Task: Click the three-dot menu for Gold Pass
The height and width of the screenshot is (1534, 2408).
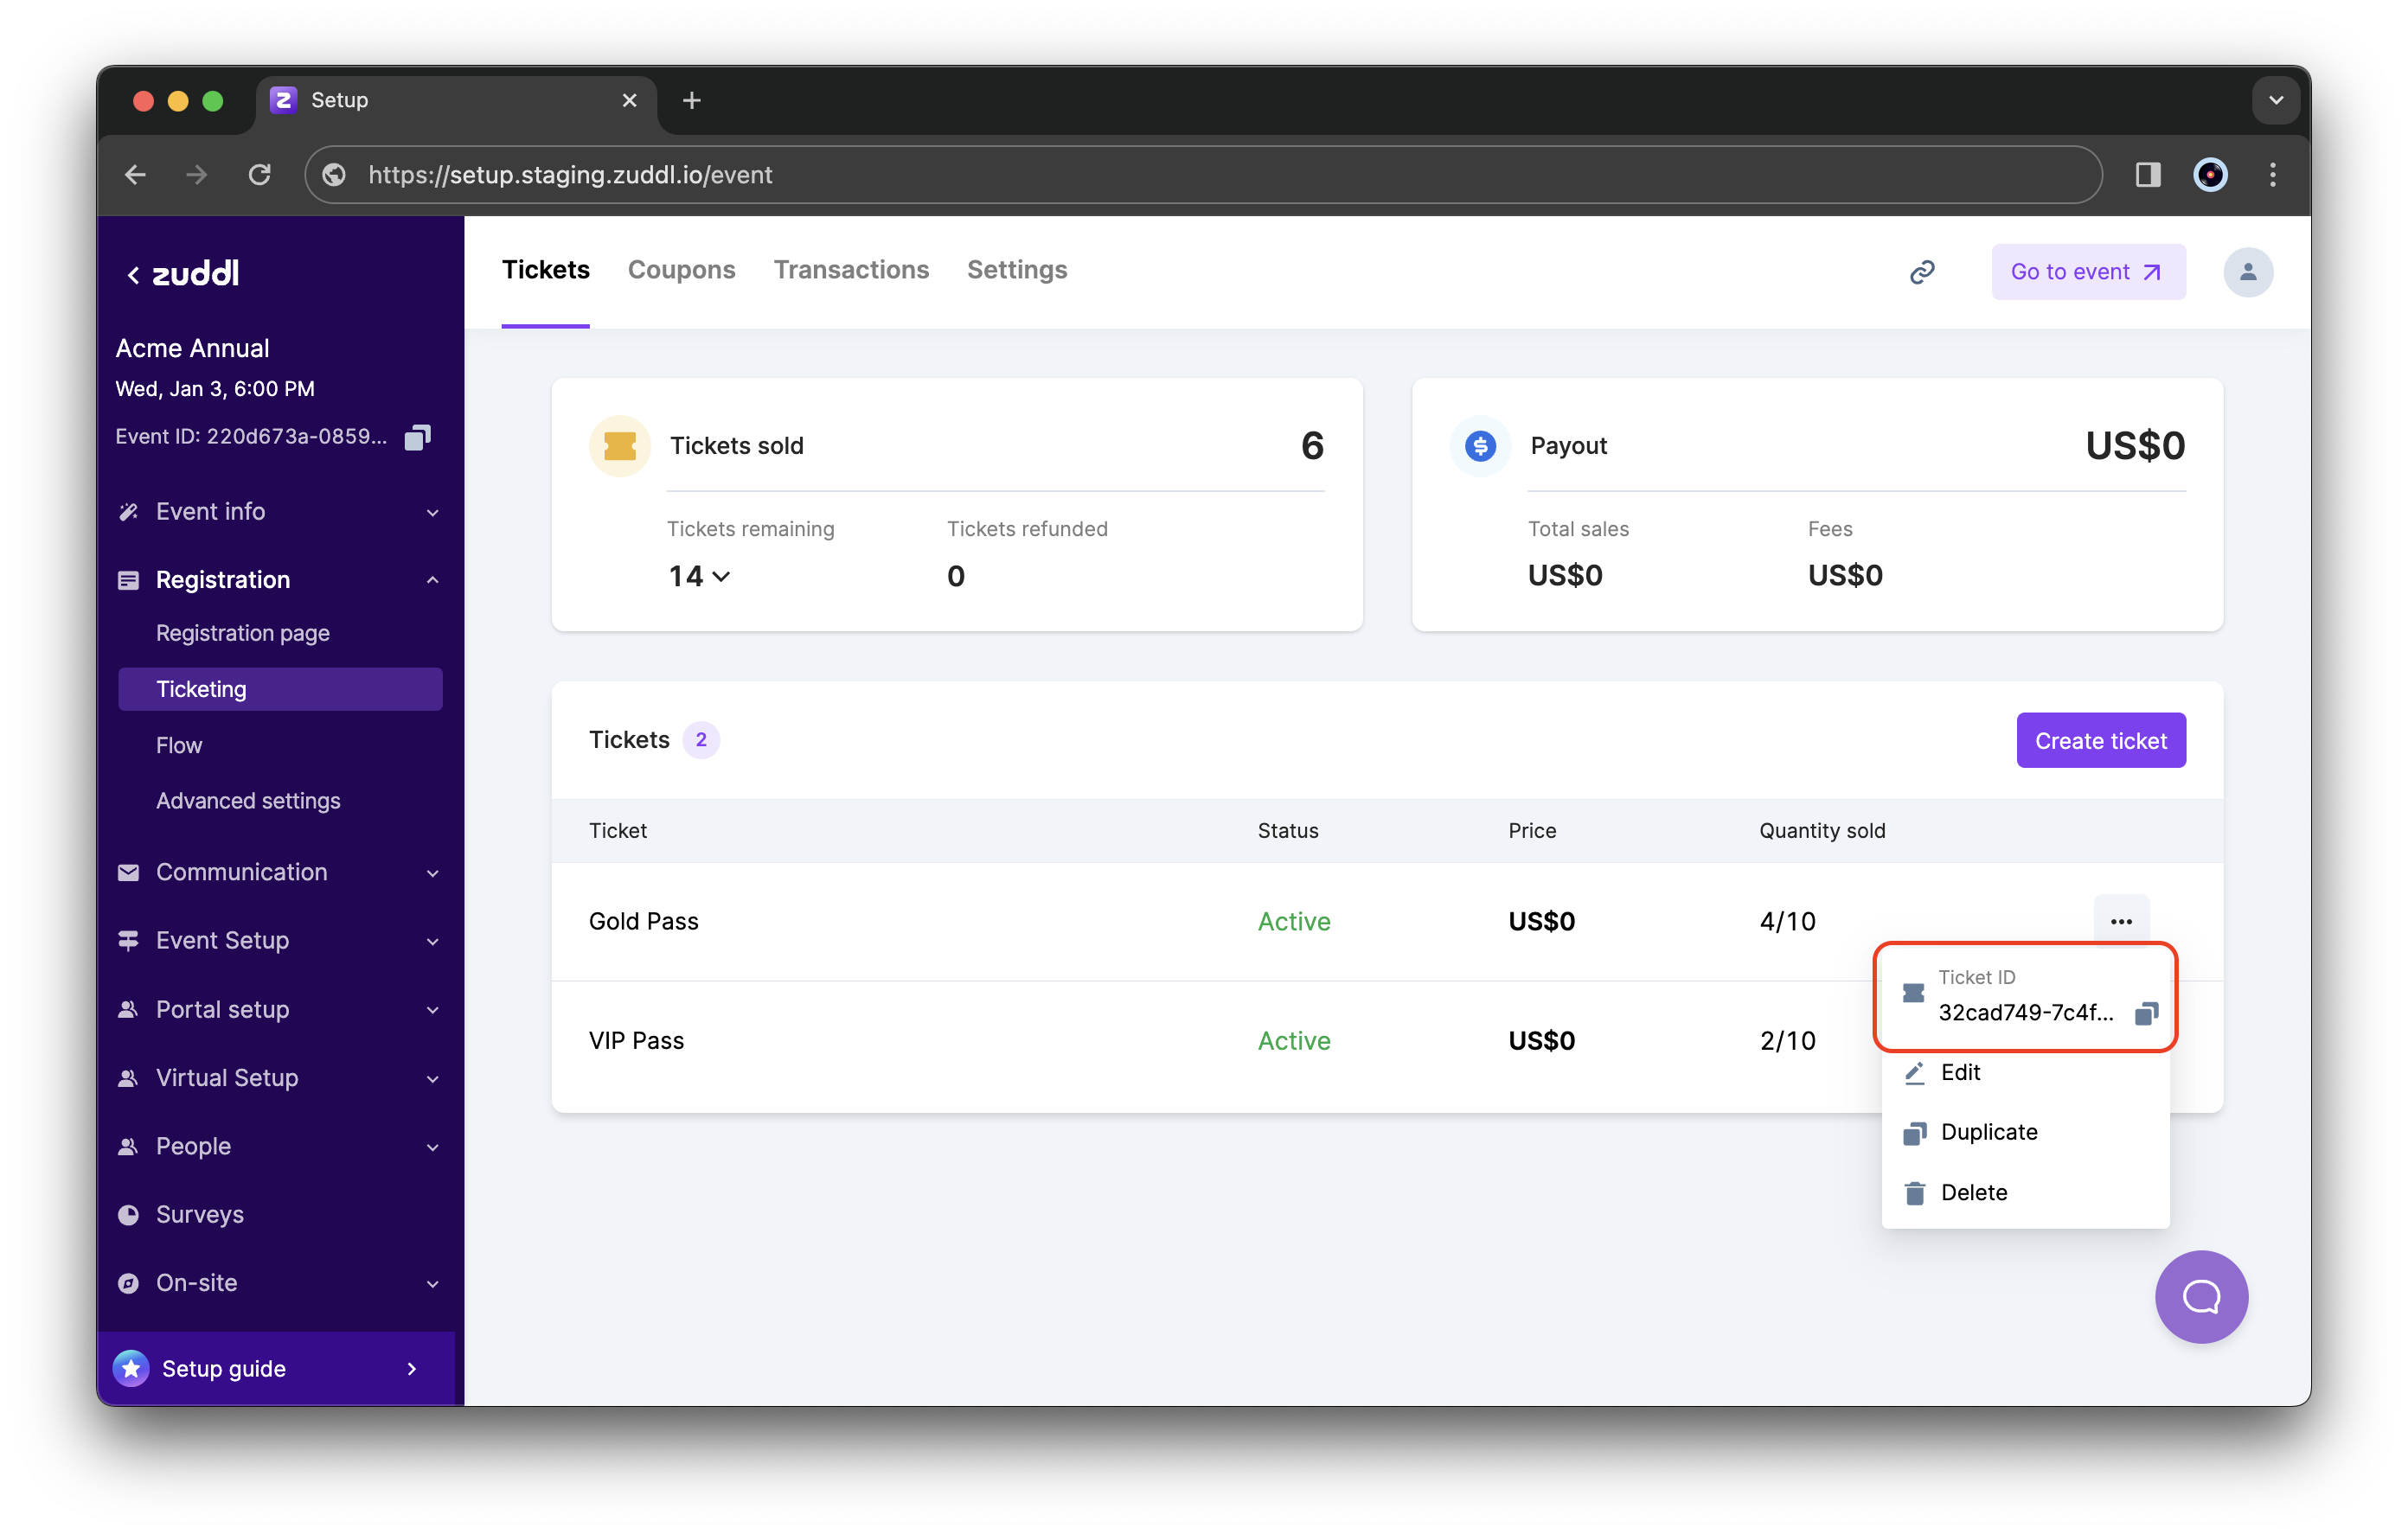Action: [x=2122, y=920]
